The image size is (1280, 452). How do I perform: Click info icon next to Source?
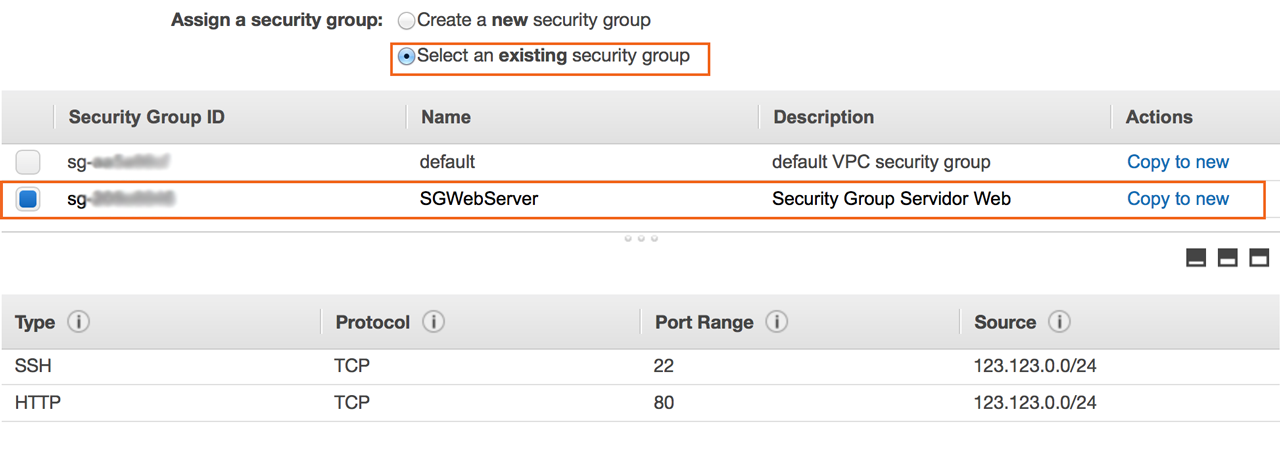pos(1059,323)
